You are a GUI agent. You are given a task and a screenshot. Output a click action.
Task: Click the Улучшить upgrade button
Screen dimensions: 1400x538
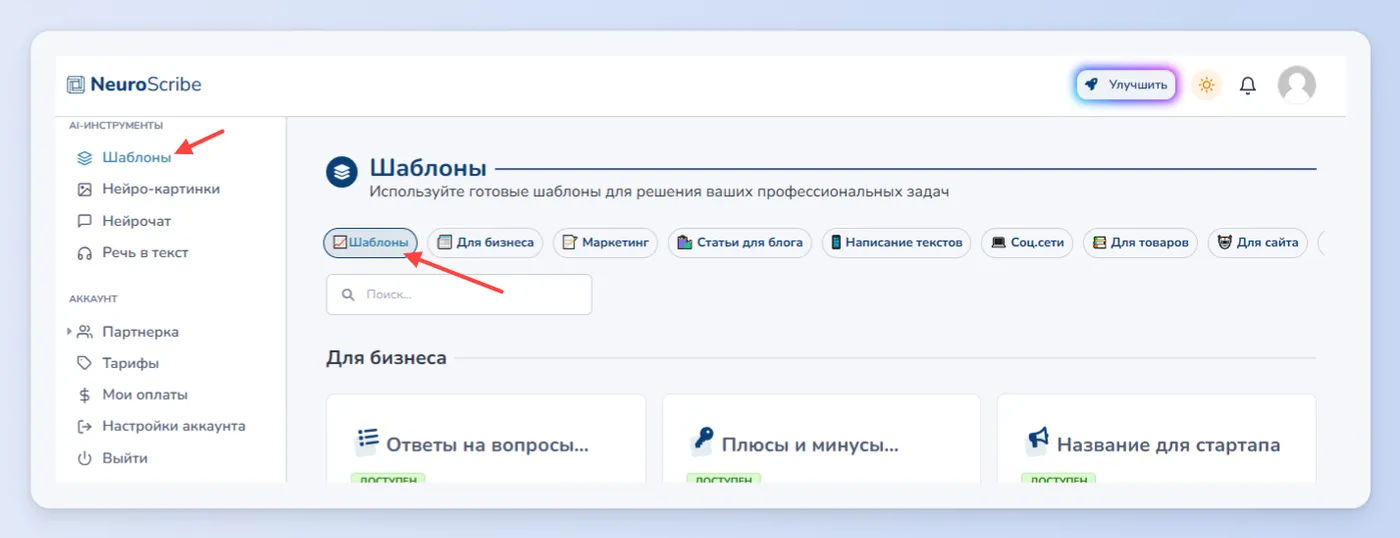(x=1126, y=85)
